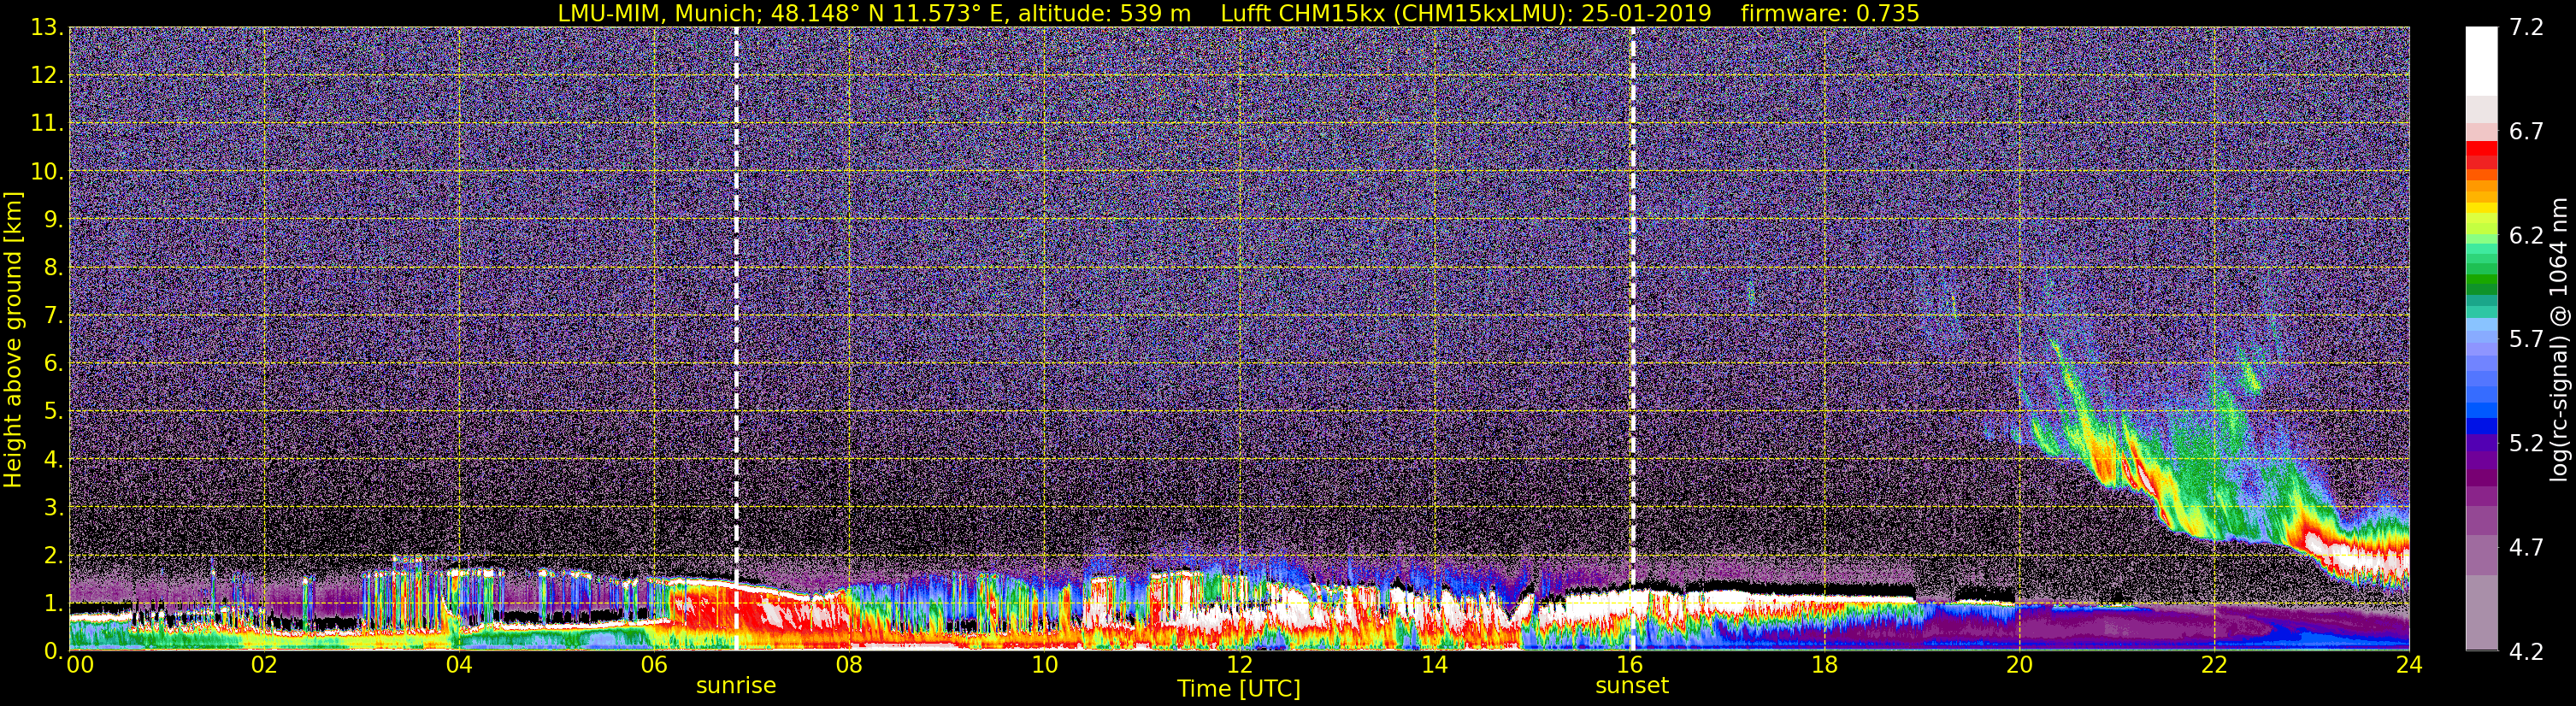The width and height of the screenshot is (2576, 706).
Task: Click the time axis tick label 10
Action: tap(1044, 665)
